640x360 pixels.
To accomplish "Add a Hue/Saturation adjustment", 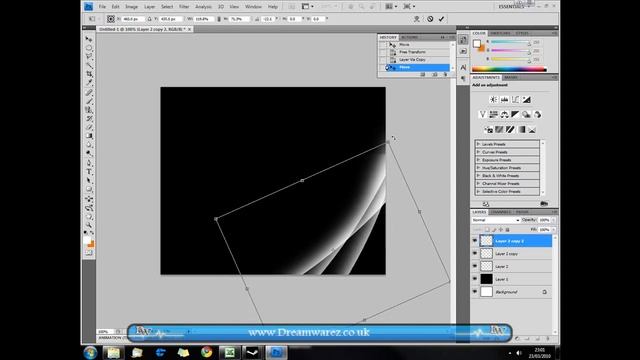I will coord(493,115).
